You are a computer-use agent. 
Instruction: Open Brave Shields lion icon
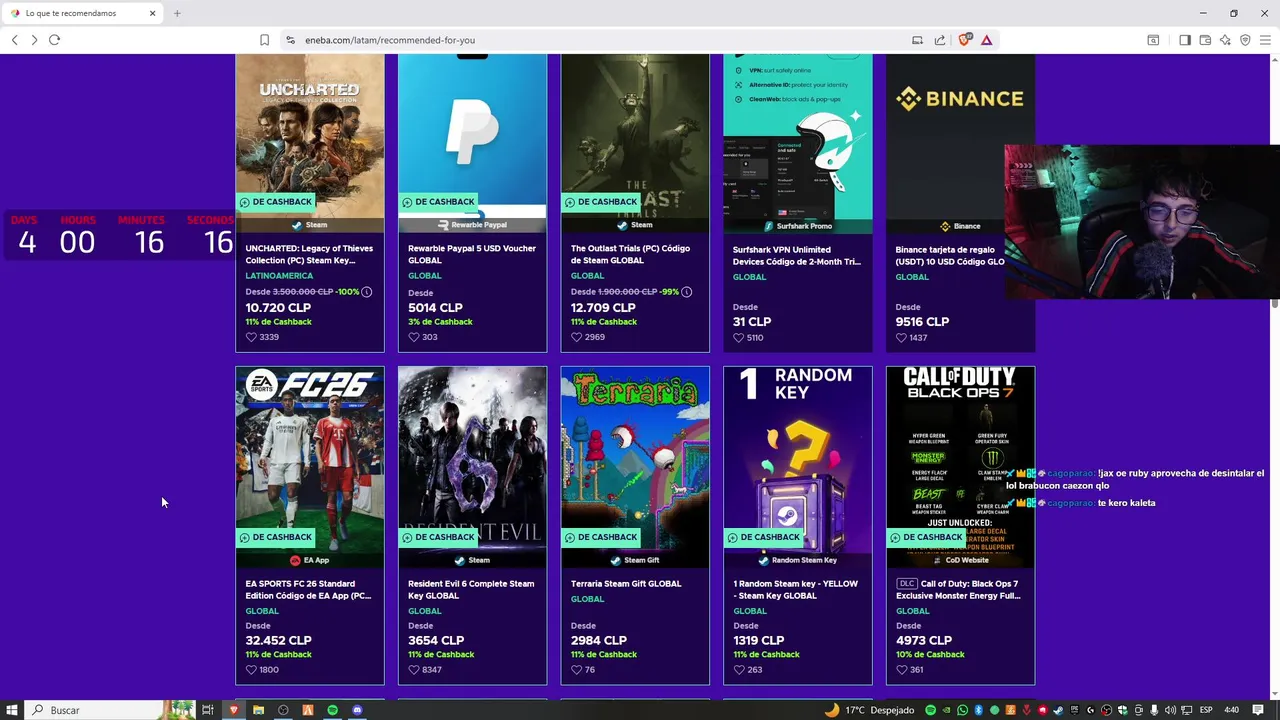point(964,40)
